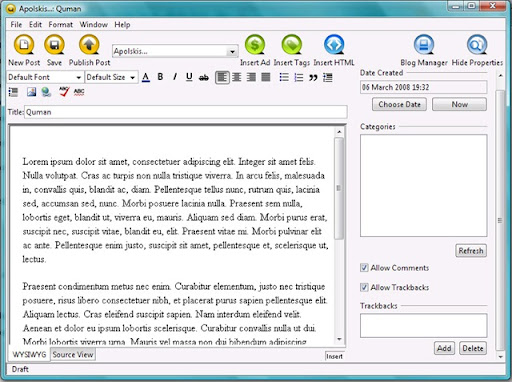Image resolution: width=512 pixels, height=382 pixels.
Task: Insert a hyperlink with the globe icon
Action: [46, 92]
